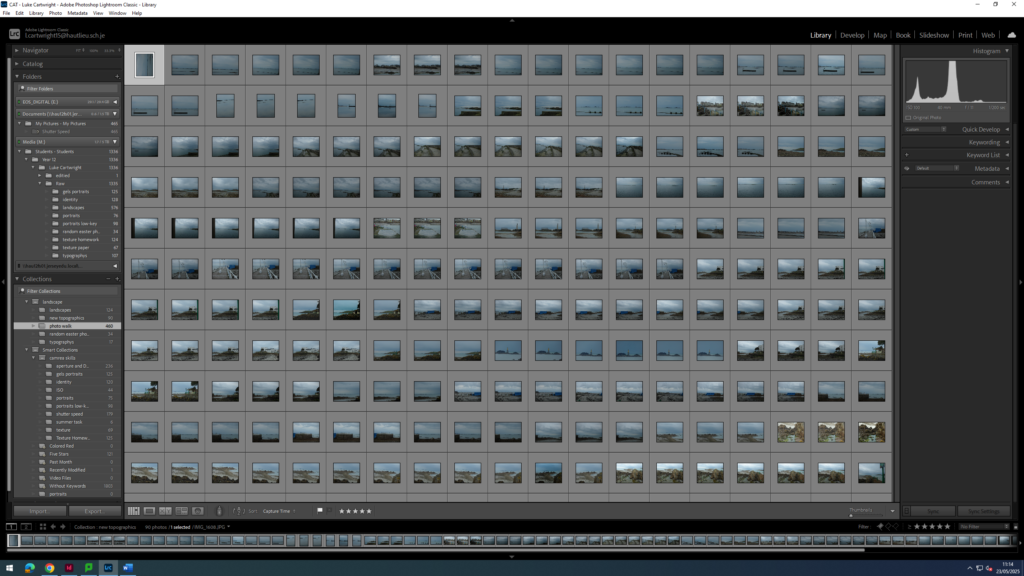1024x576 pixels.
Task: Expand the Catalog panel
Action: 17,64
